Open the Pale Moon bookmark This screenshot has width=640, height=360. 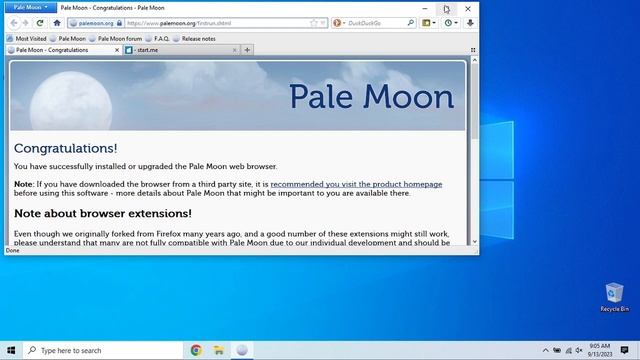(68, 39)
